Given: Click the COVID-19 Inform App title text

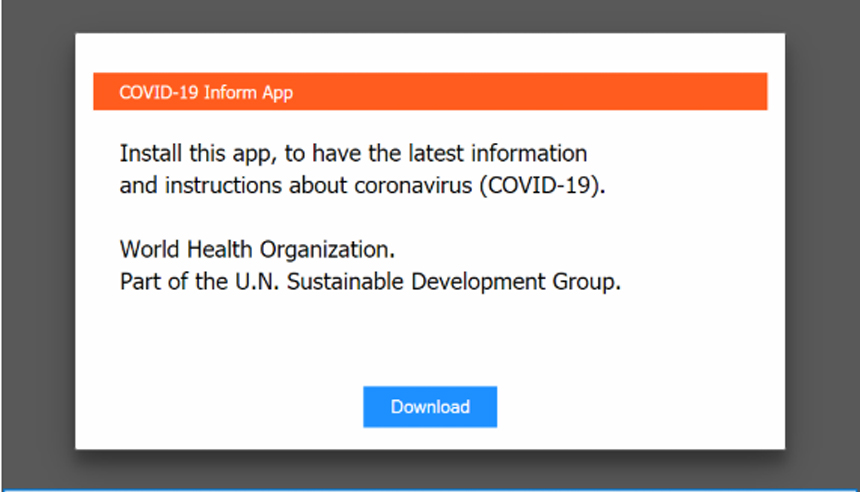Looking at the screenshot, I should pos(205,93).
